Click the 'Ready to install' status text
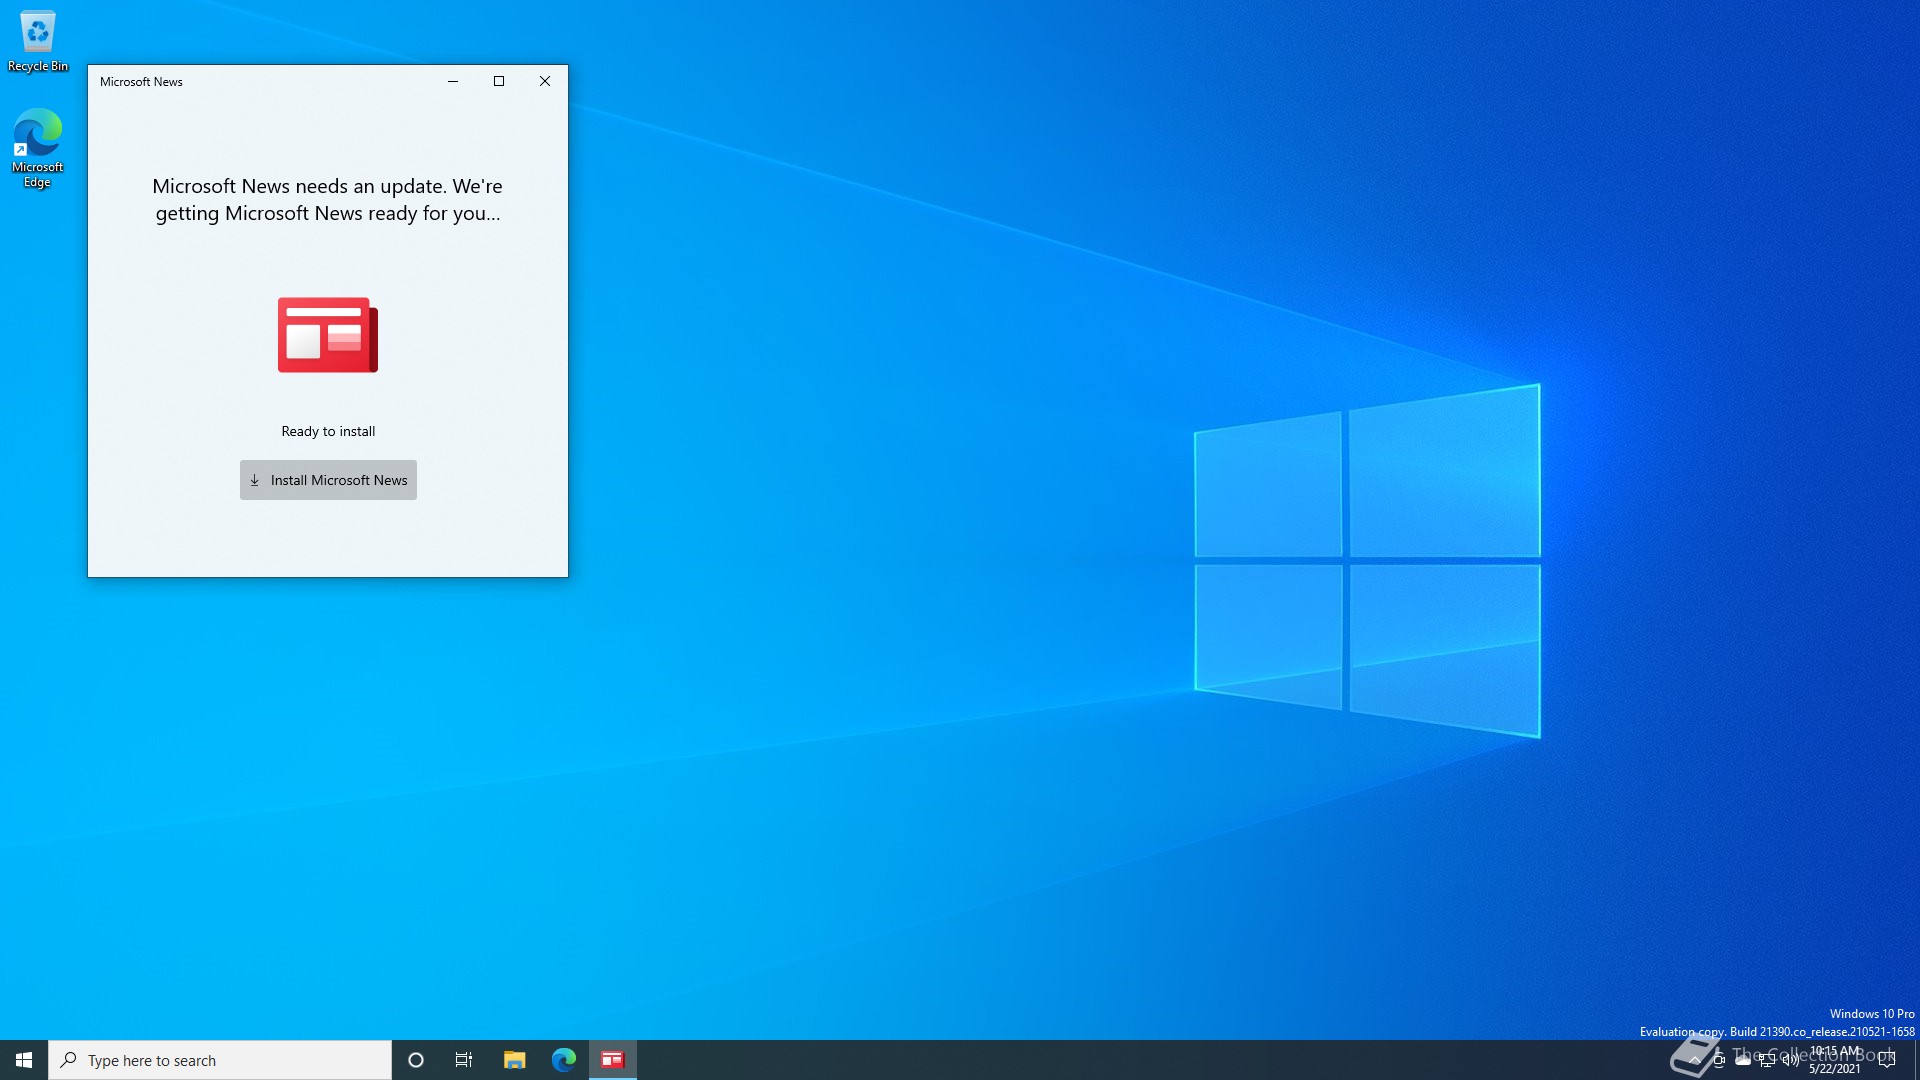 328,431
